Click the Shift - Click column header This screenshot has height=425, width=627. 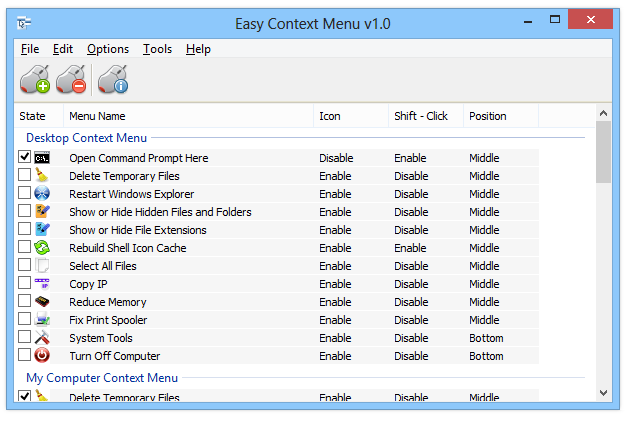coord(426,116)
